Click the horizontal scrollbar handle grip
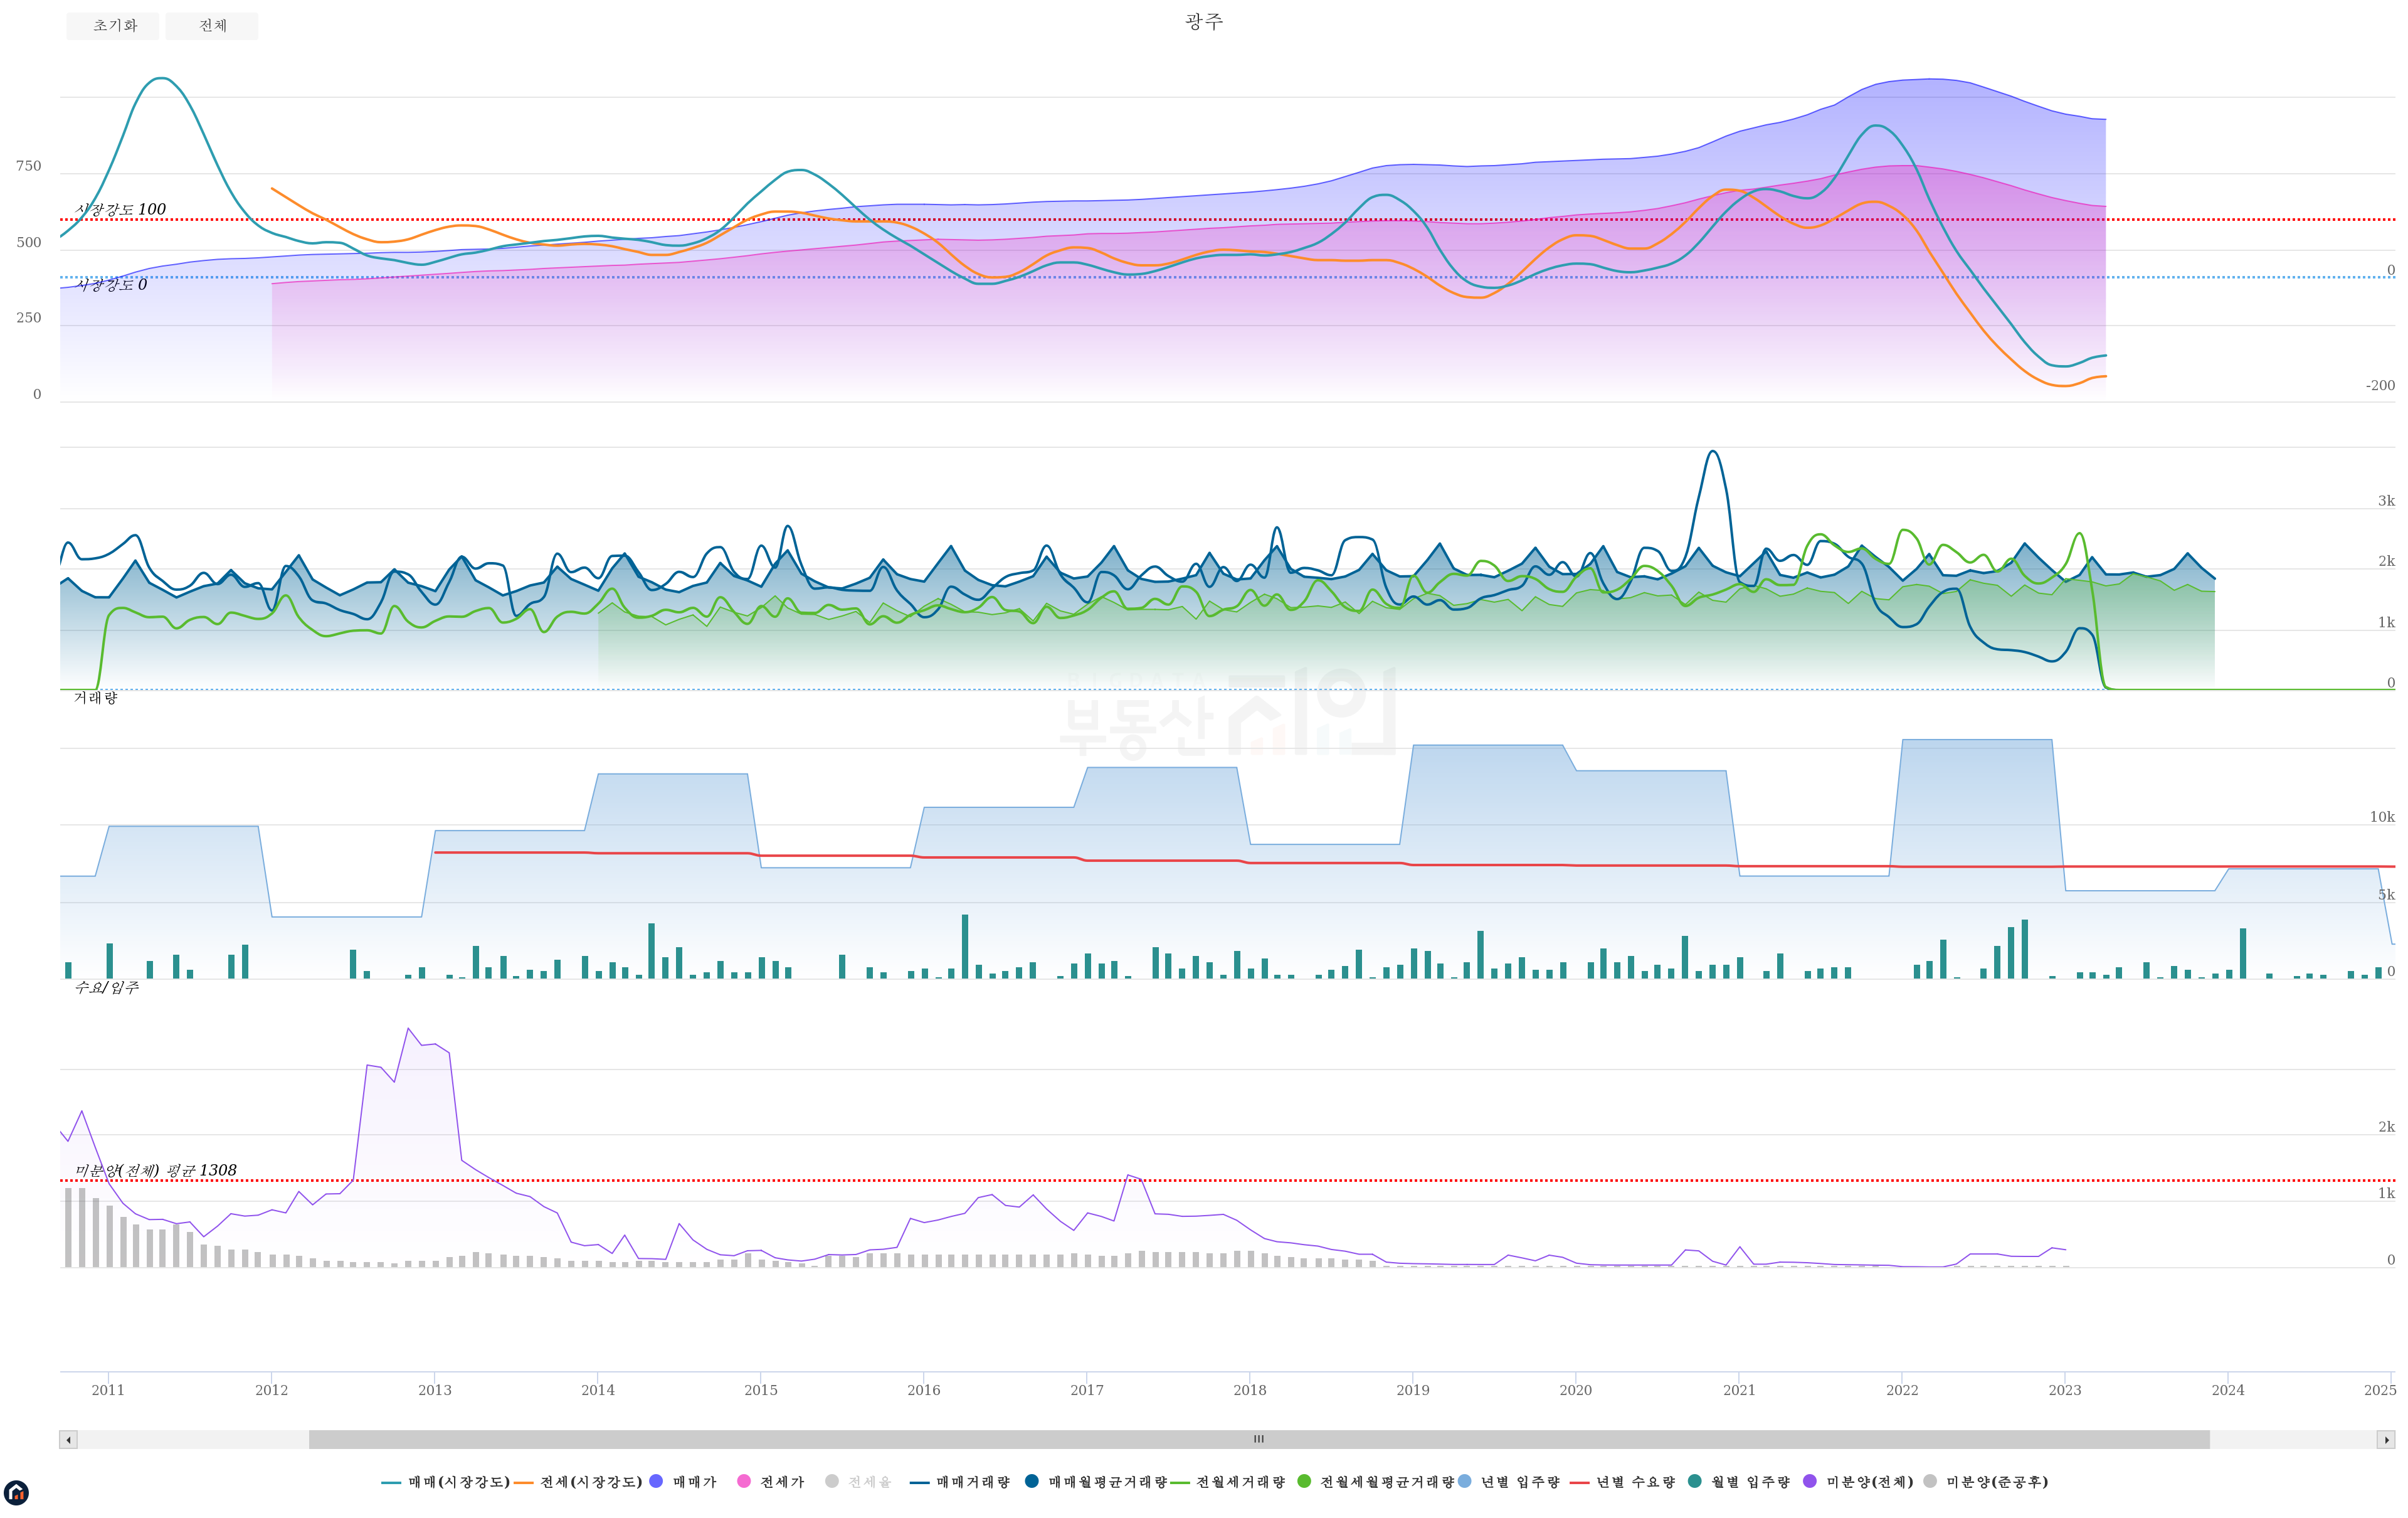 1259,1440
